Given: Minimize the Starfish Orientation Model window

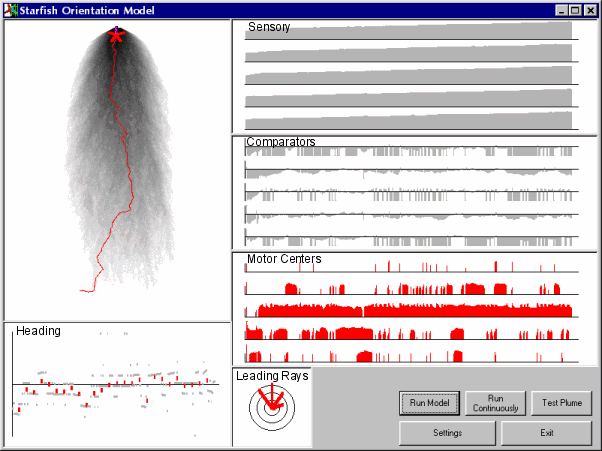Looking at the screenshot, I should 562,10.
